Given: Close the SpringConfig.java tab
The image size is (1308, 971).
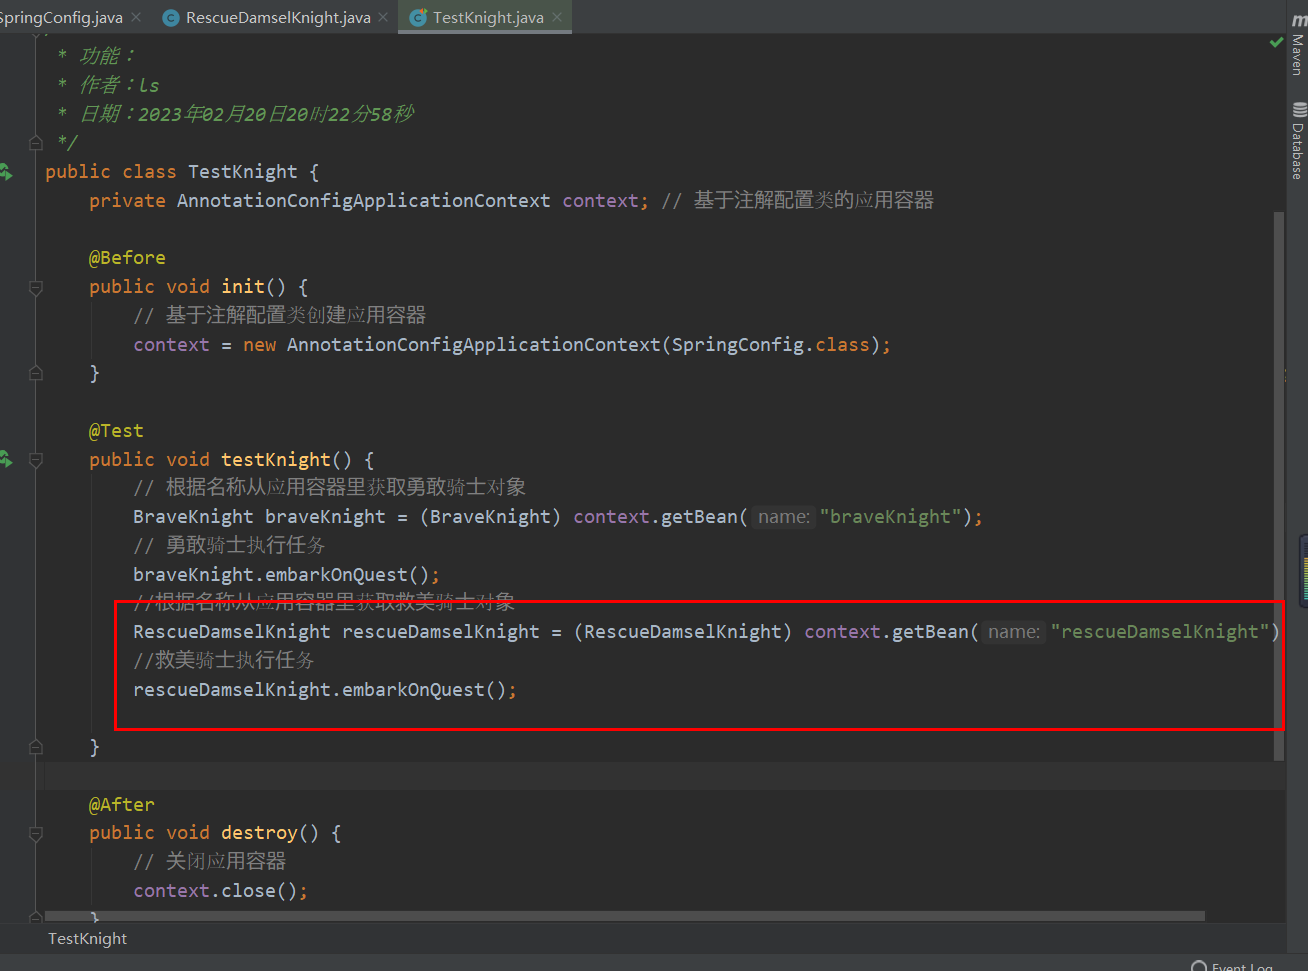Looking at the screenshot, I should 136,17.
